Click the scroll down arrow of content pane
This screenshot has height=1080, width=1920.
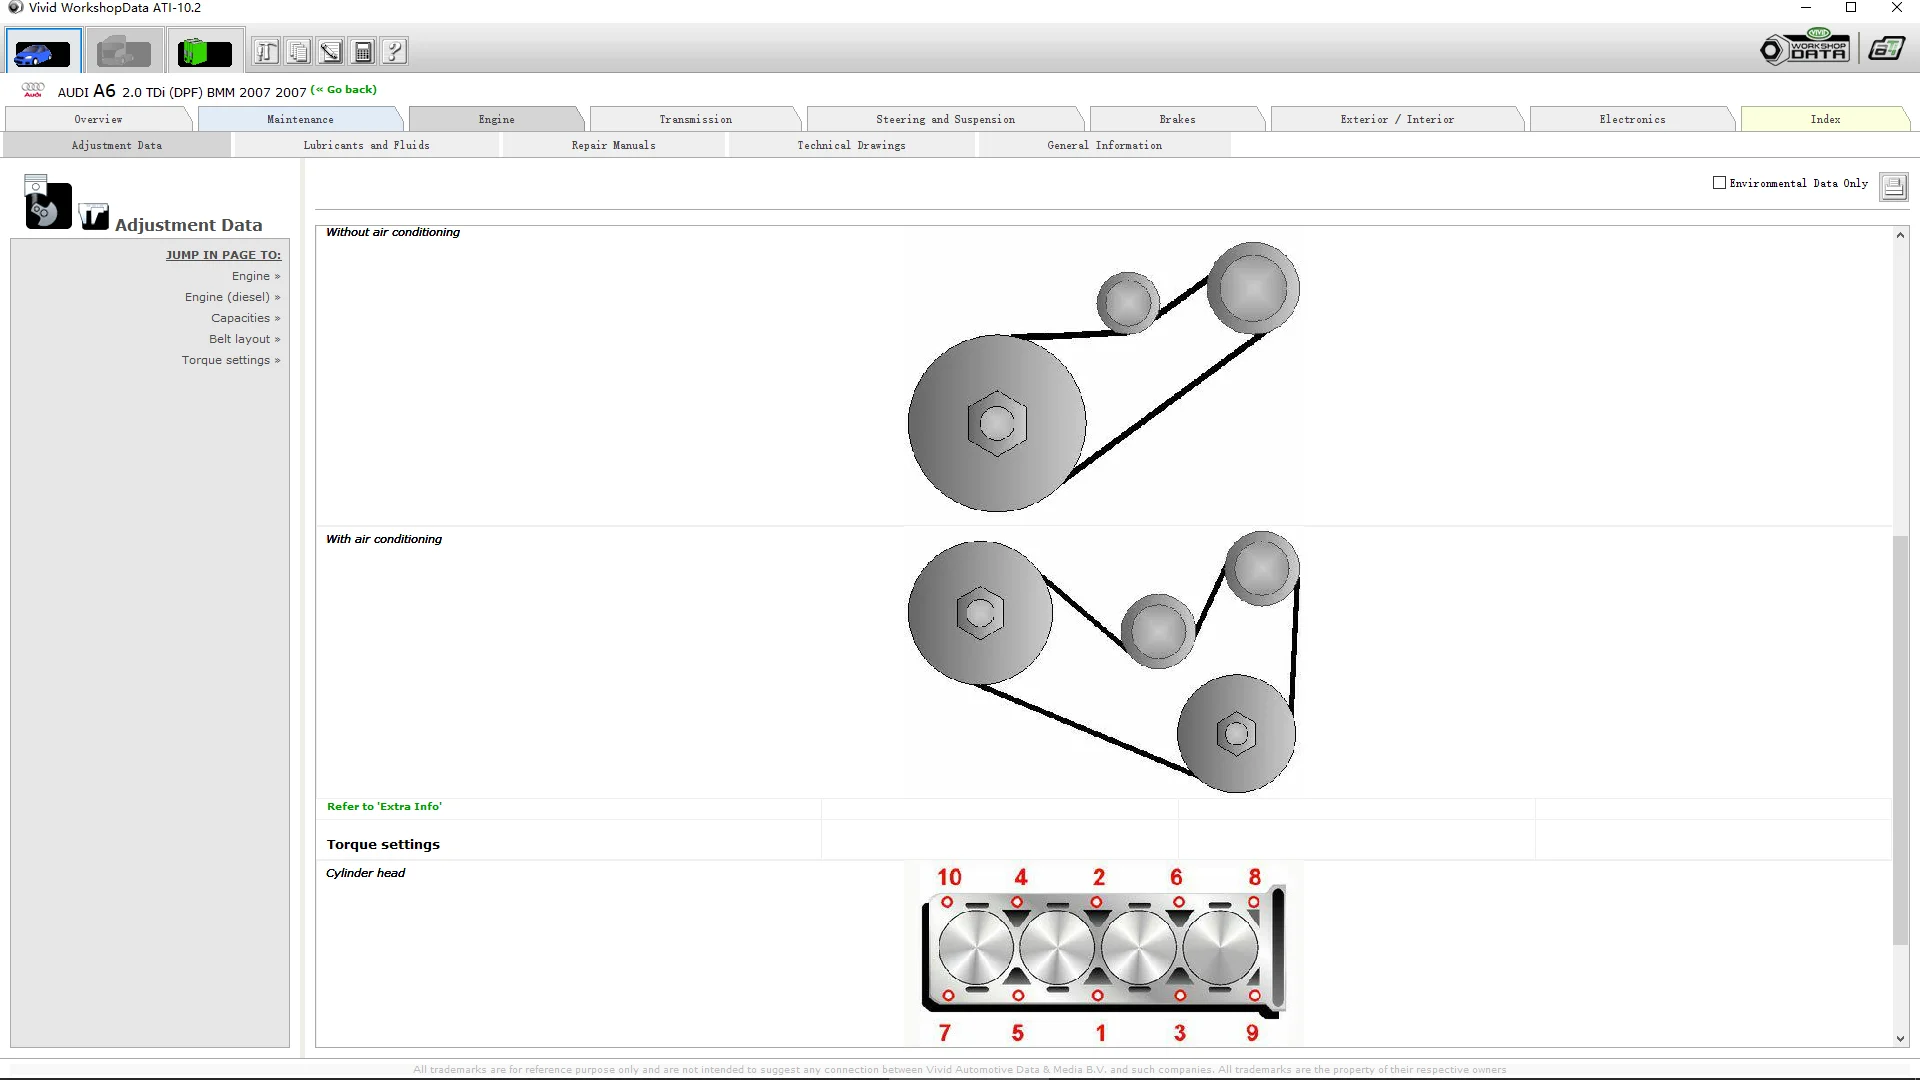pos(1900,1039)
